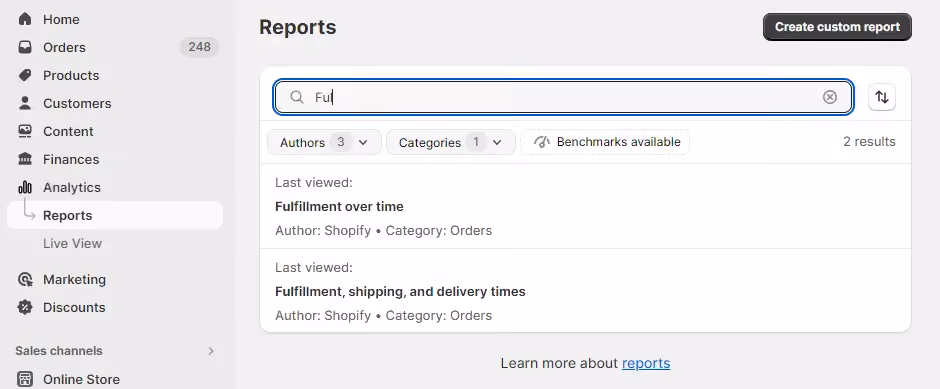Click the Home house icon
The height and width of the screenshot is (389, 940).
25,19
